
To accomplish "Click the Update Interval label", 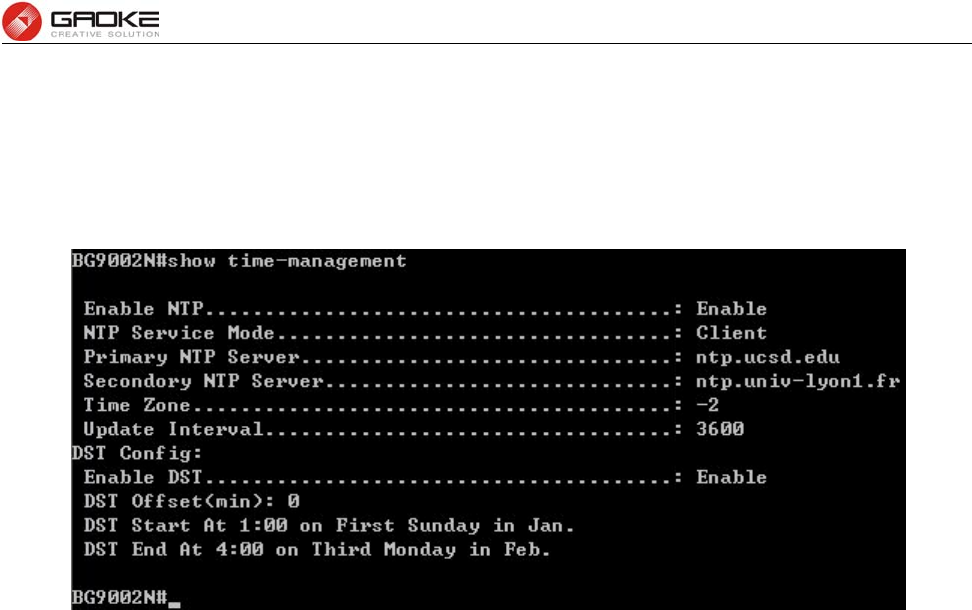I will click(x=174, y=429).
